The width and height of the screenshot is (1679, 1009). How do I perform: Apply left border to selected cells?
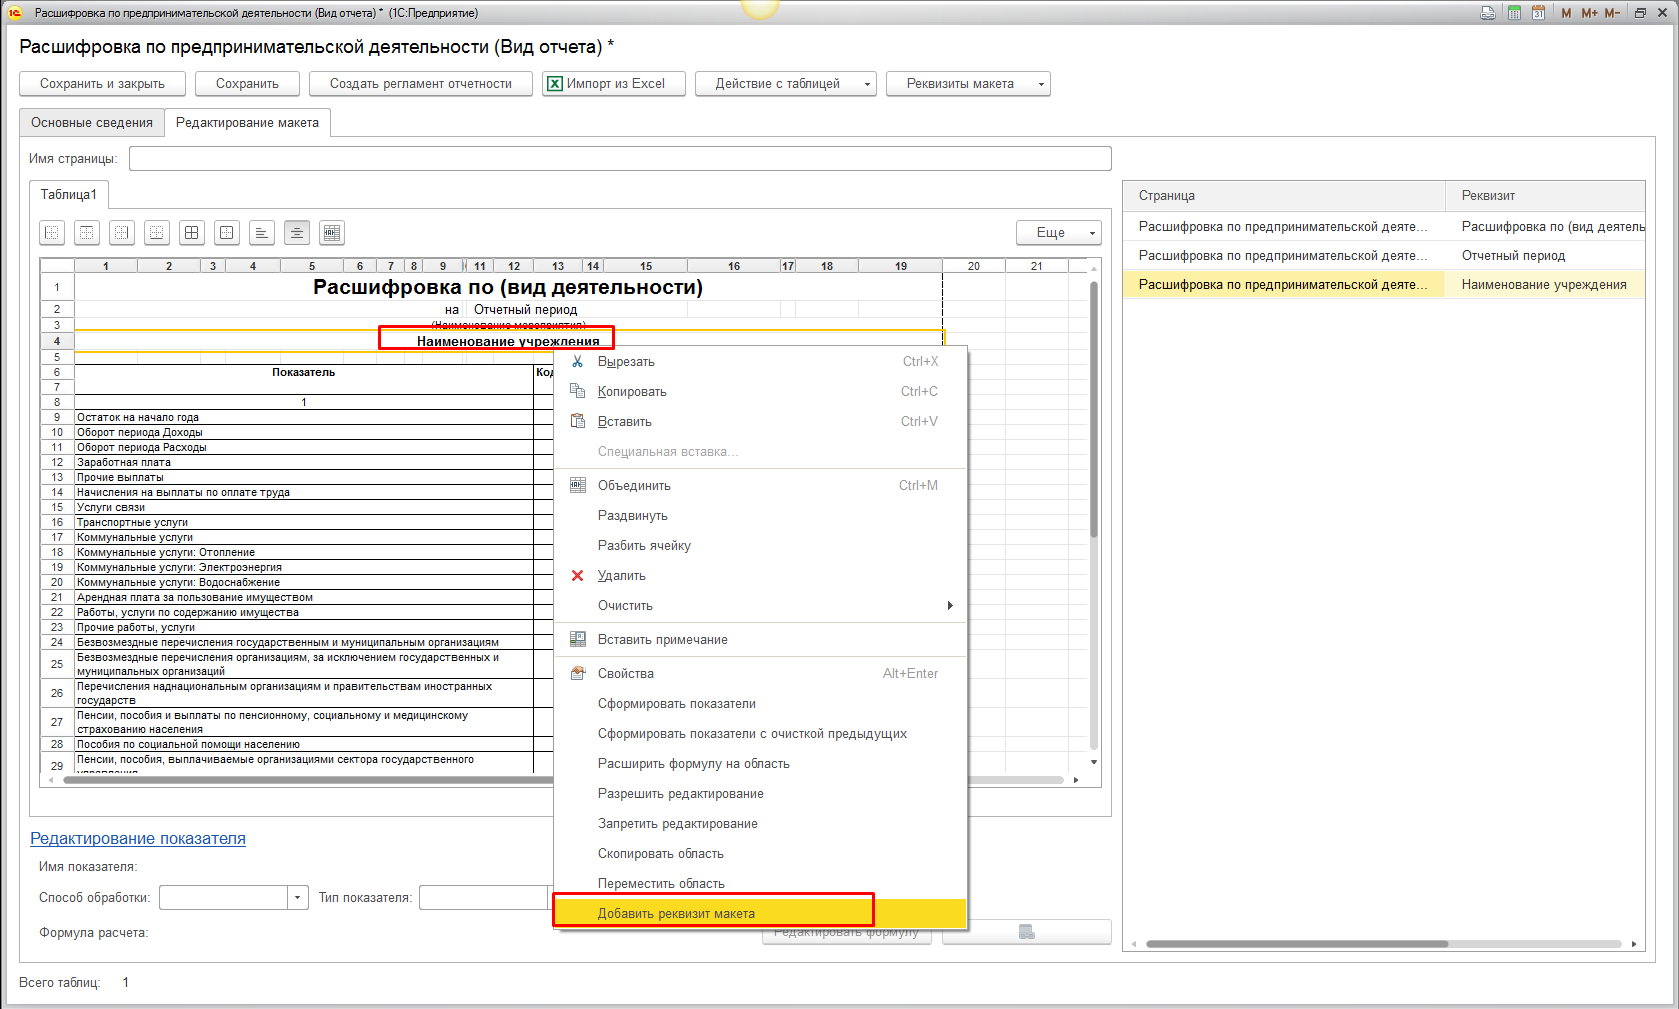[x=52, y=233]
